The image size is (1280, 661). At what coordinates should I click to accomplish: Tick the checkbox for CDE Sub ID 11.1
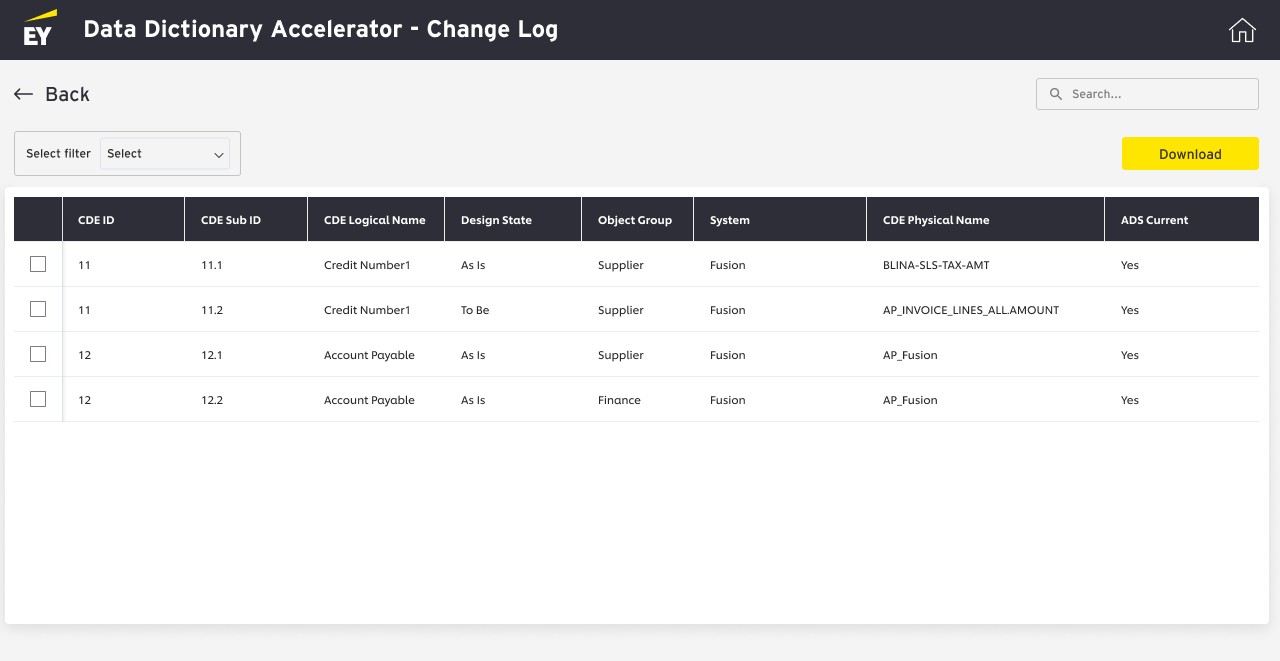click(x=38, y=265)
